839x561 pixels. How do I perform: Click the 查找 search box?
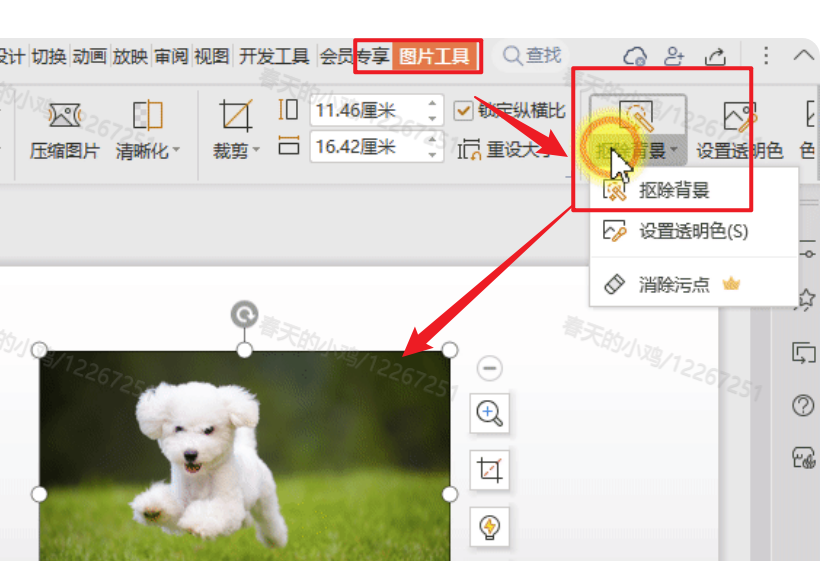531,55
